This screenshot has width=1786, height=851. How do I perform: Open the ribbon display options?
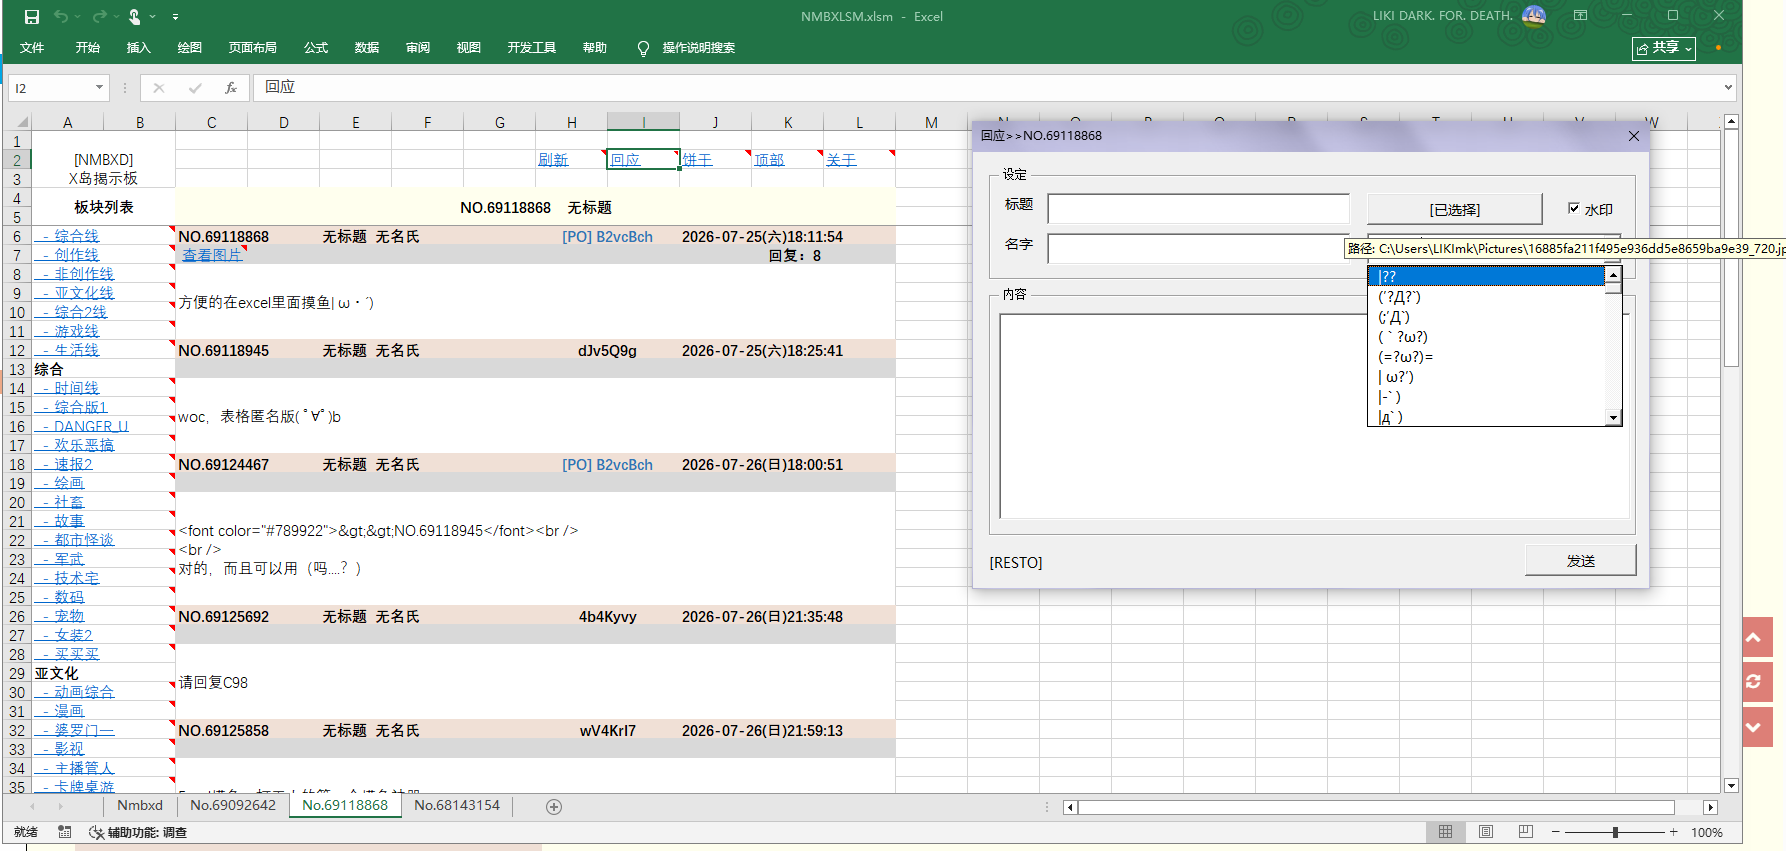pyautogui.click(x=1580, y=16)
